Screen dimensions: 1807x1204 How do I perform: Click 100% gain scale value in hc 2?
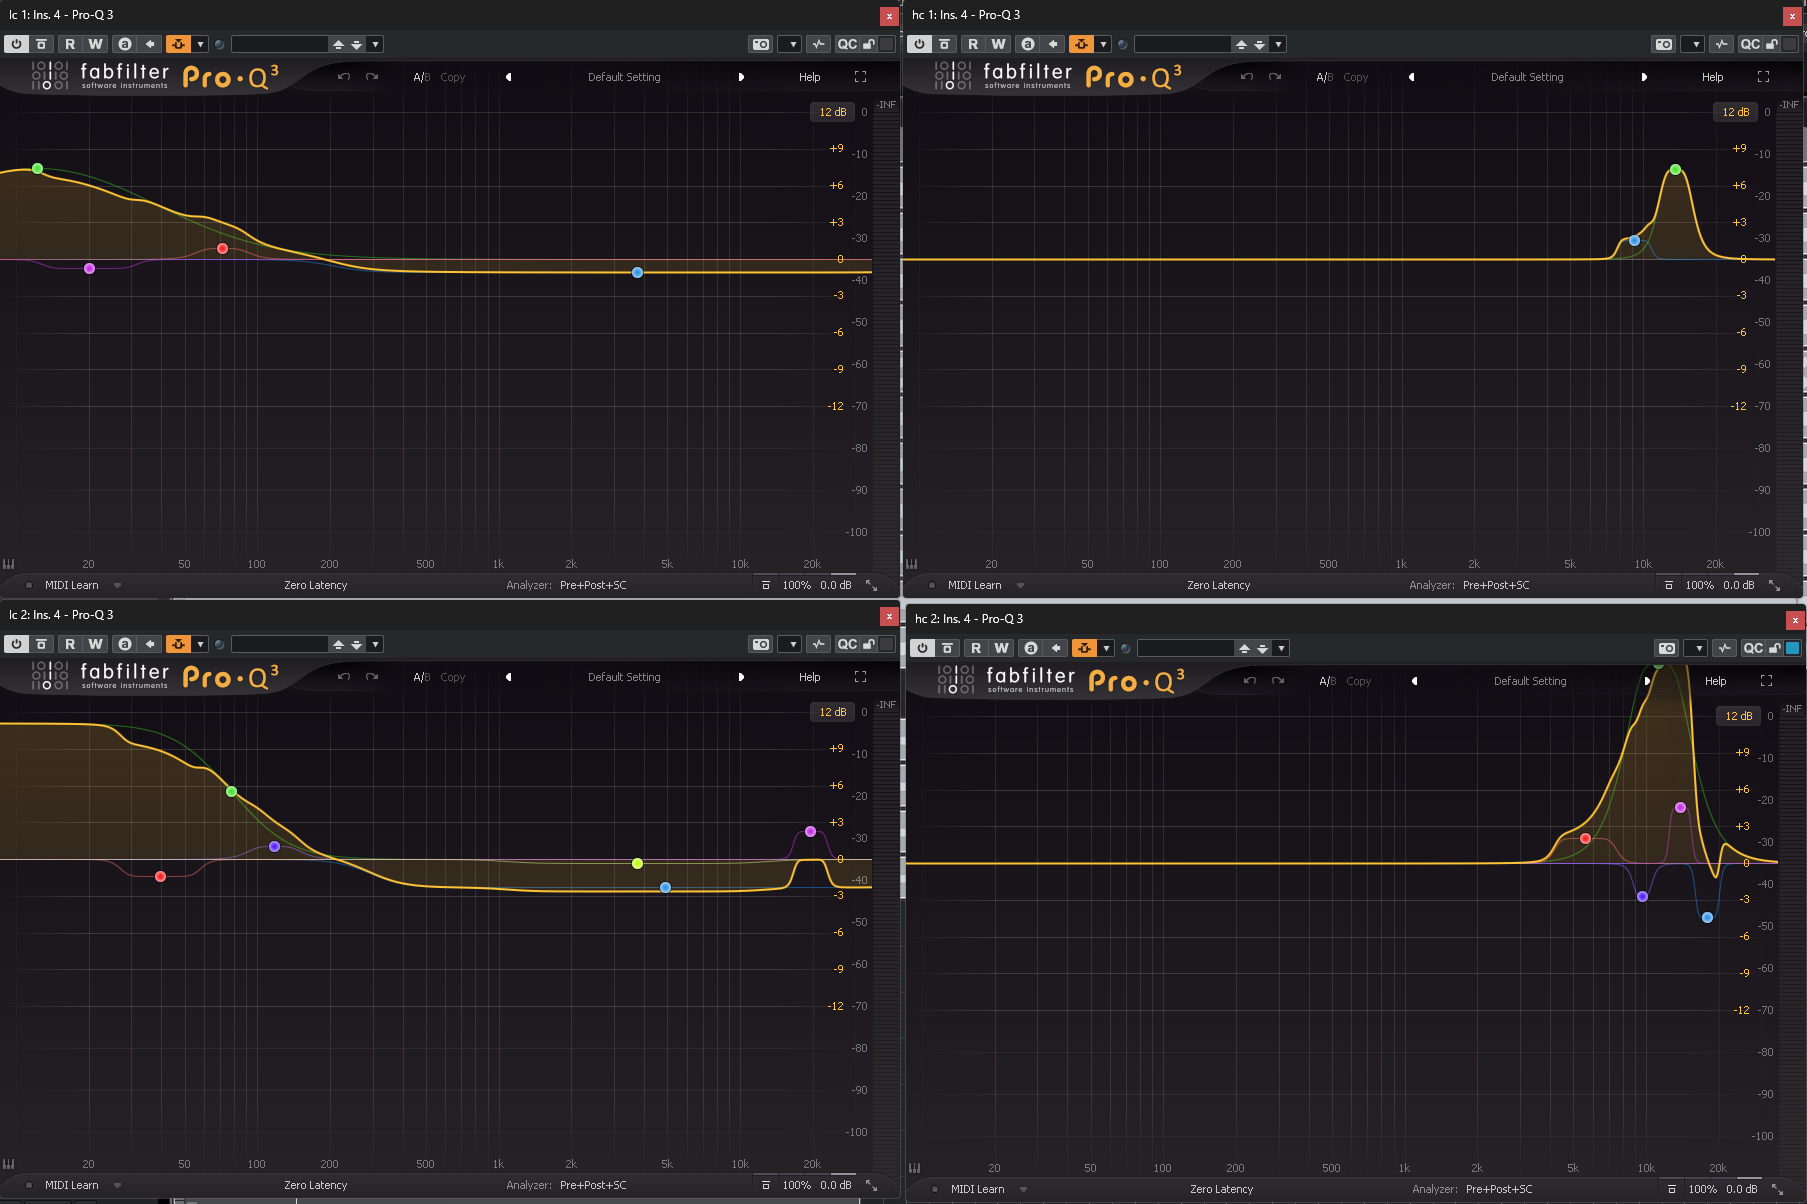coord(1703,1189)
